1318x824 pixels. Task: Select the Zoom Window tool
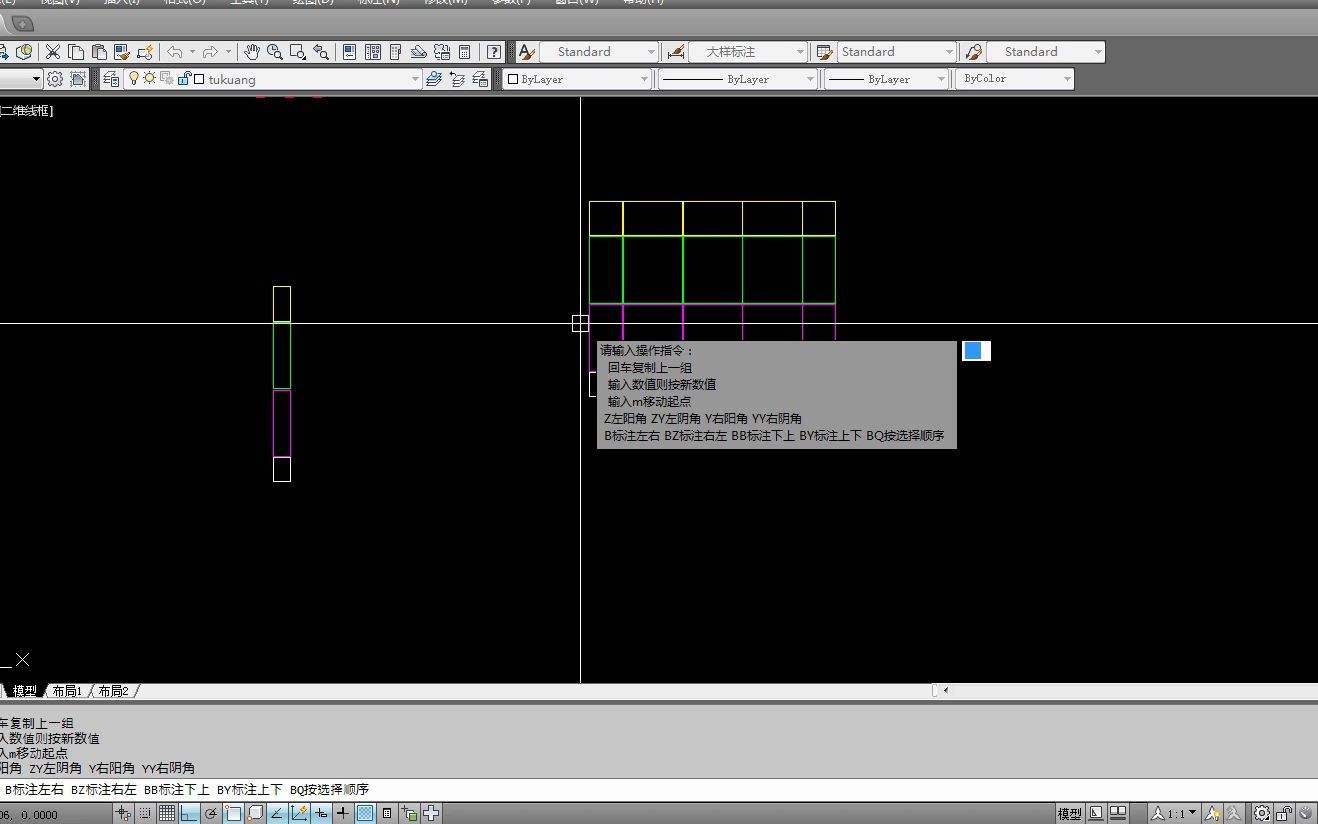click(298, 52)
